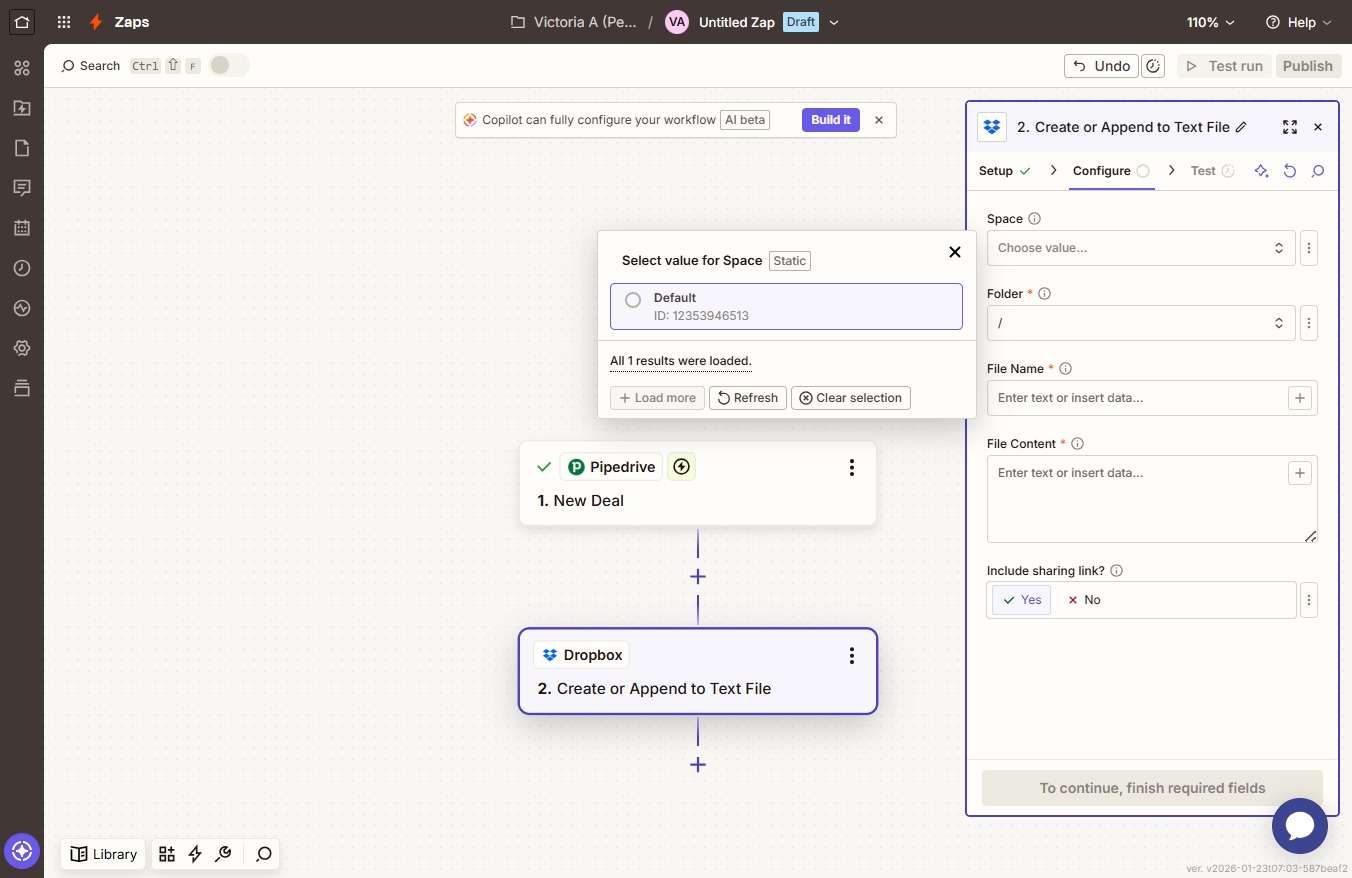Viewport: 1352px width, 878px height.
Task: Insert data into File Content with plus
Action: [1300, 473]
